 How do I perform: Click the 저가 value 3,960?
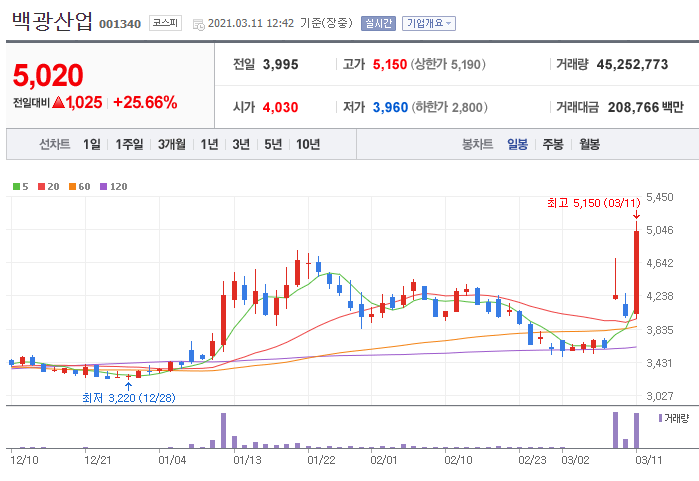coord(391,107)
